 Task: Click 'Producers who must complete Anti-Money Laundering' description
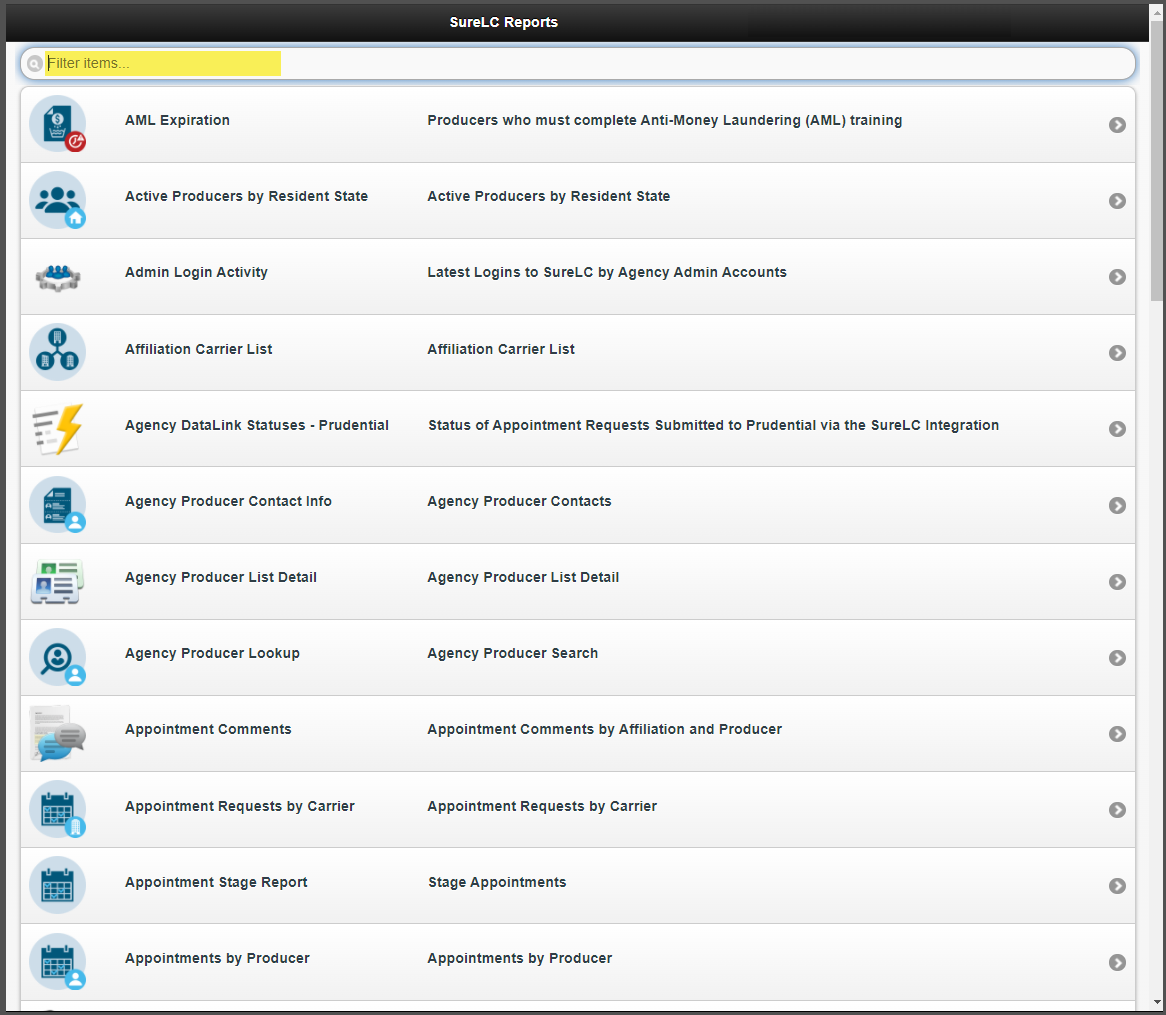(665, 120)
